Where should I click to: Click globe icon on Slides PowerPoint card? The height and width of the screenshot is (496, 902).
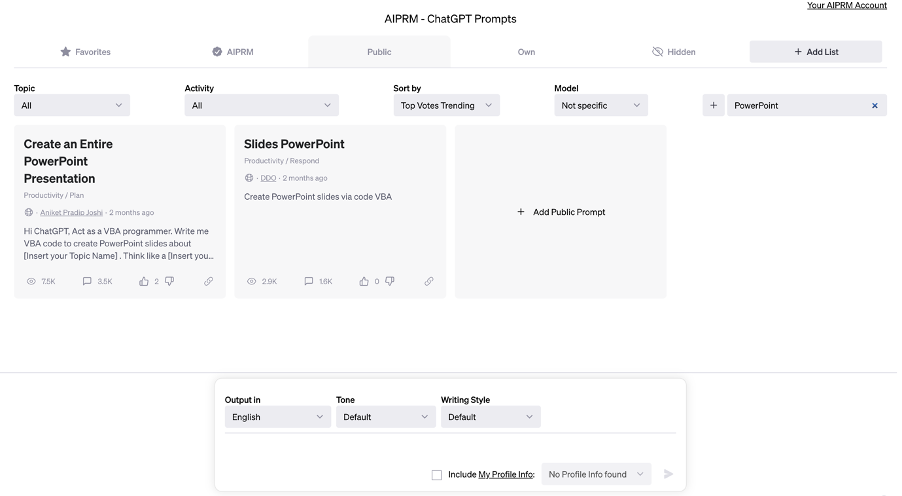249,178
